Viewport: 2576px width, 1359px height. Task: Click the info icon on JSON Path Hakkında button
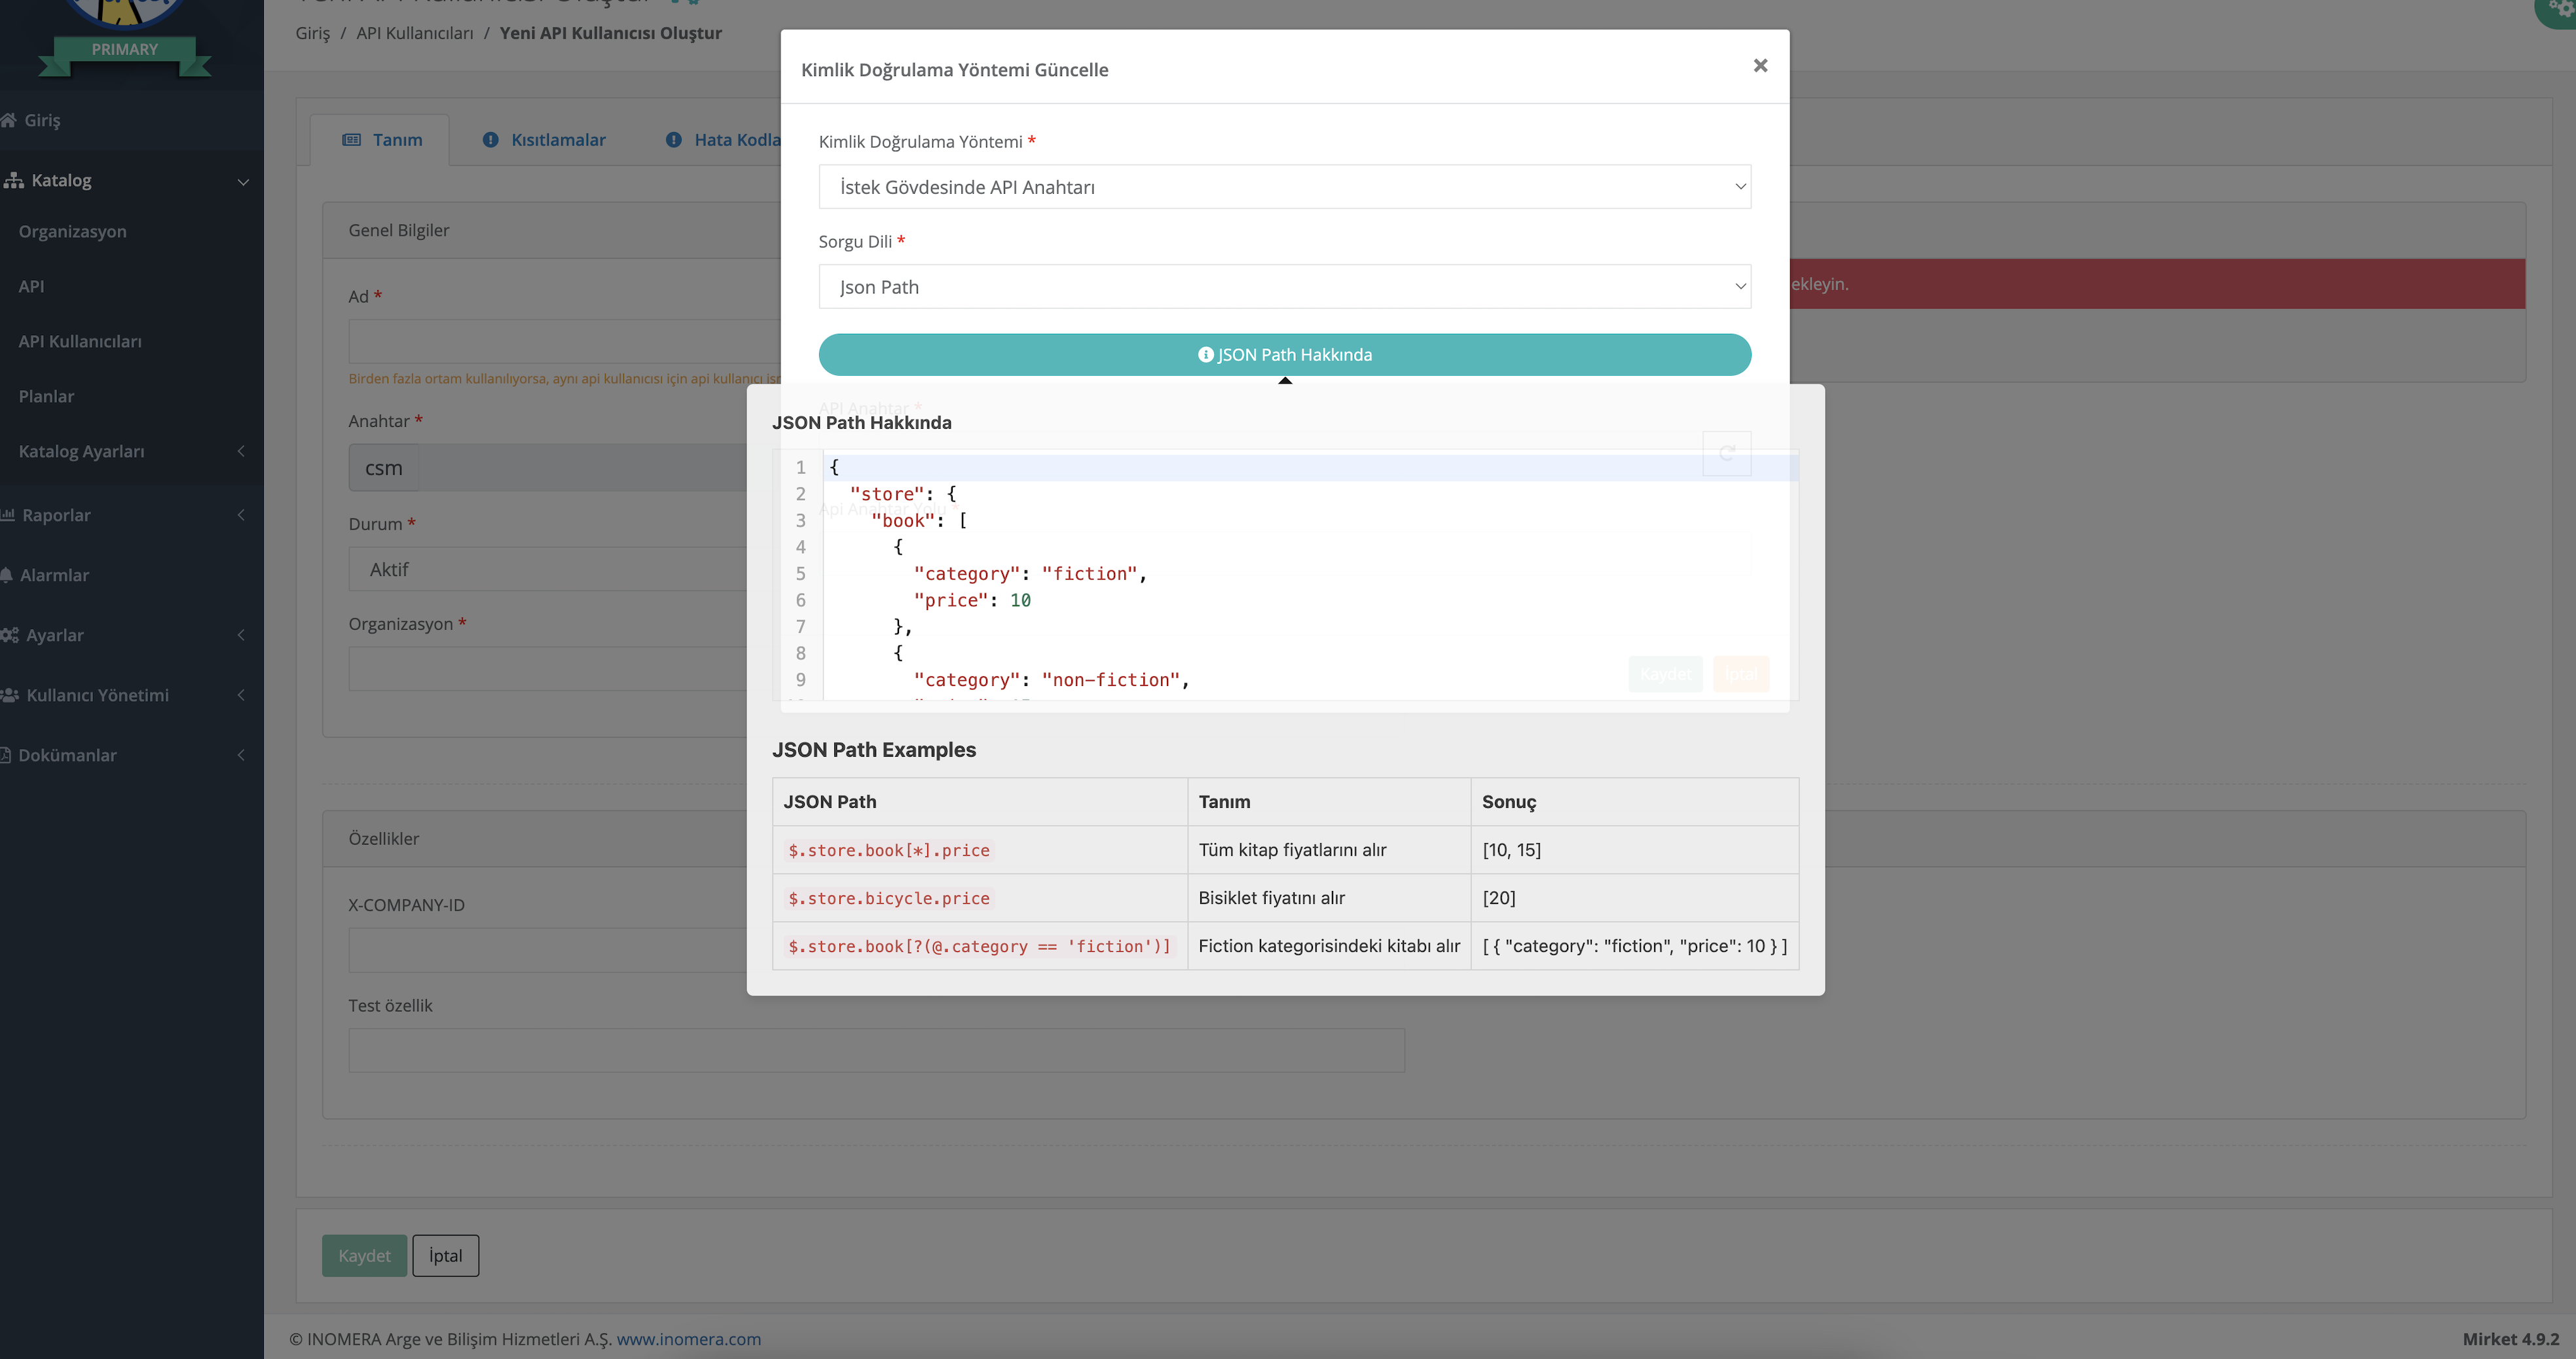point(1205,355)
